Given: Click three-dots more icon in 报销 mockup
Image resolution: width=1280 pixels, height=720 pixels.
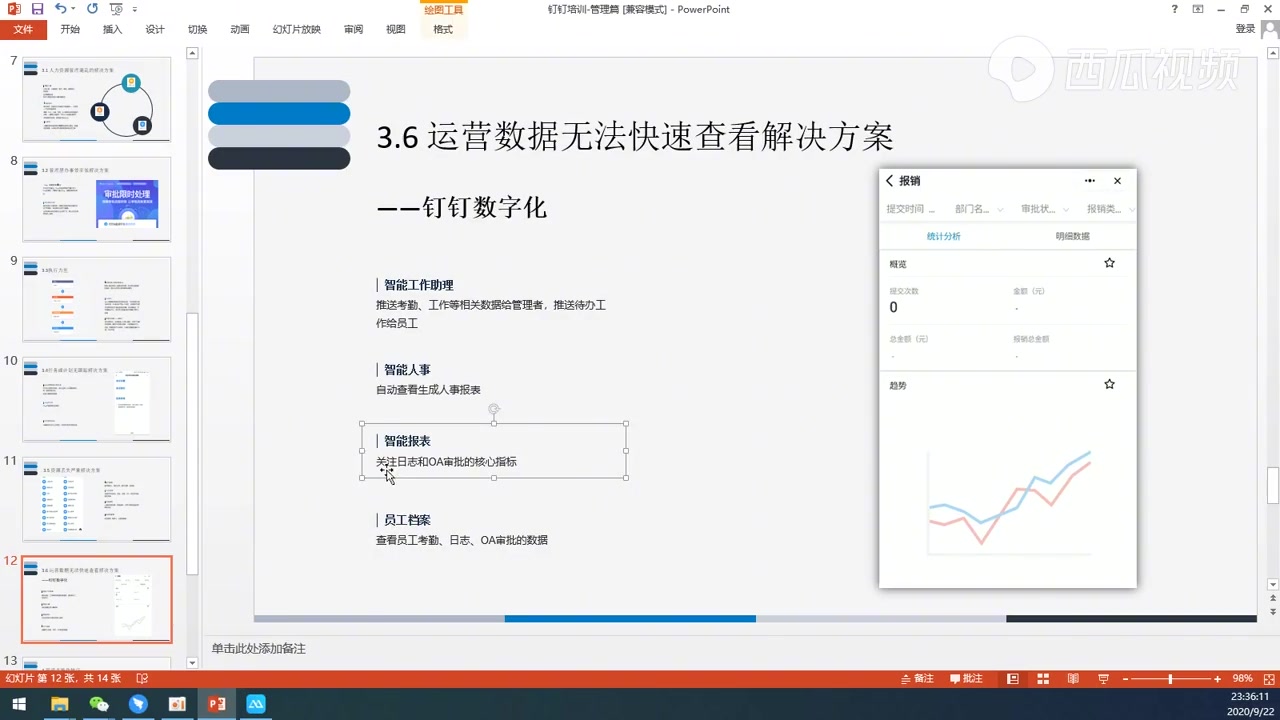Looking at the screenshot, I should pyautogui.click(x=1090, y=181).
